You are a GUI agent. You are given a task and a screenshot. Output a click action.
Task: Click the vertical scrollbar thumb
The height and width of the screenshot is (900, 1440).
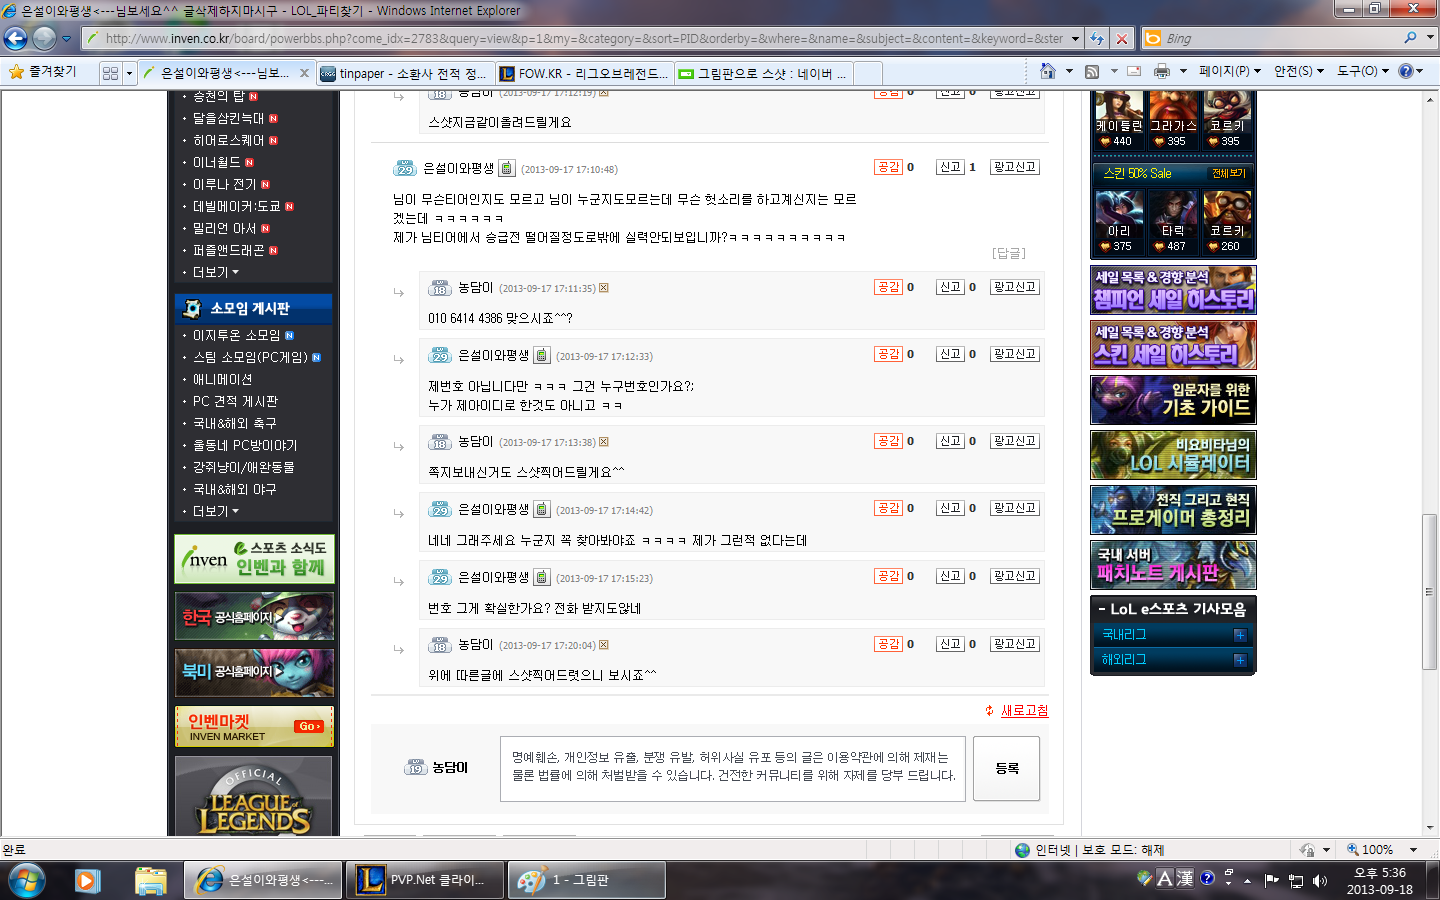tap(1430, 593)
